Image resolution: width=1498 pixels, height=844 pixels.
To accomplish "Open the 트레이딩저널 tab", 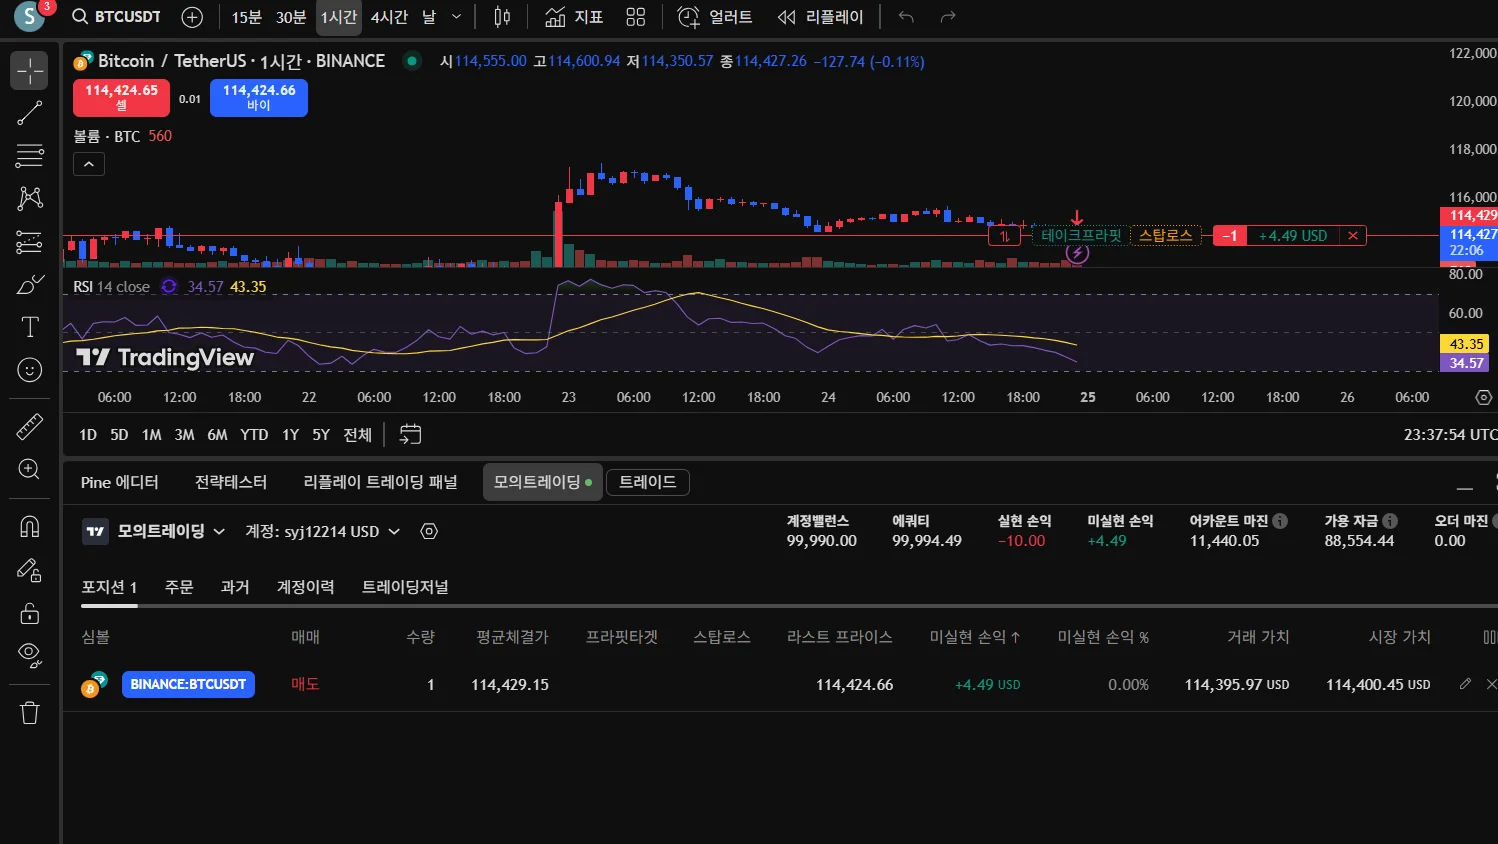I will click(x=405, y=587).
